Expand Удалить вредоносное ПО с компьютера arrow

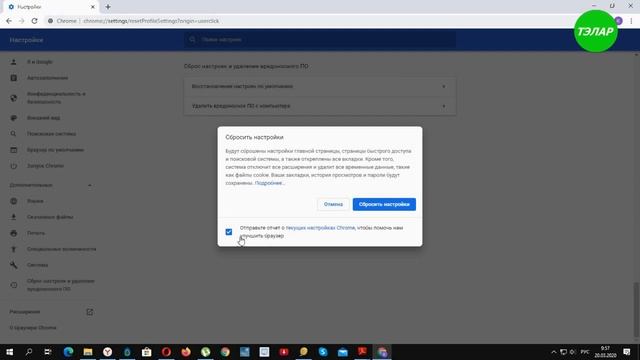[444, 106]
